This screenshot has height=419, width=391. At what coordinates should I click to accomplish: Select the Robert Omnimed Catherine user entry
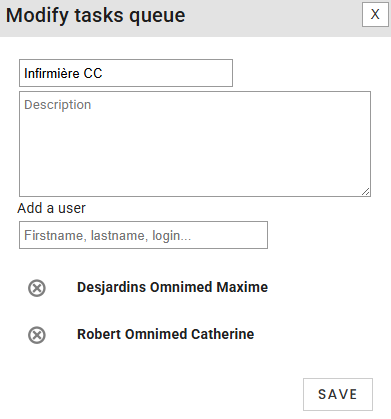click(165, 334)
